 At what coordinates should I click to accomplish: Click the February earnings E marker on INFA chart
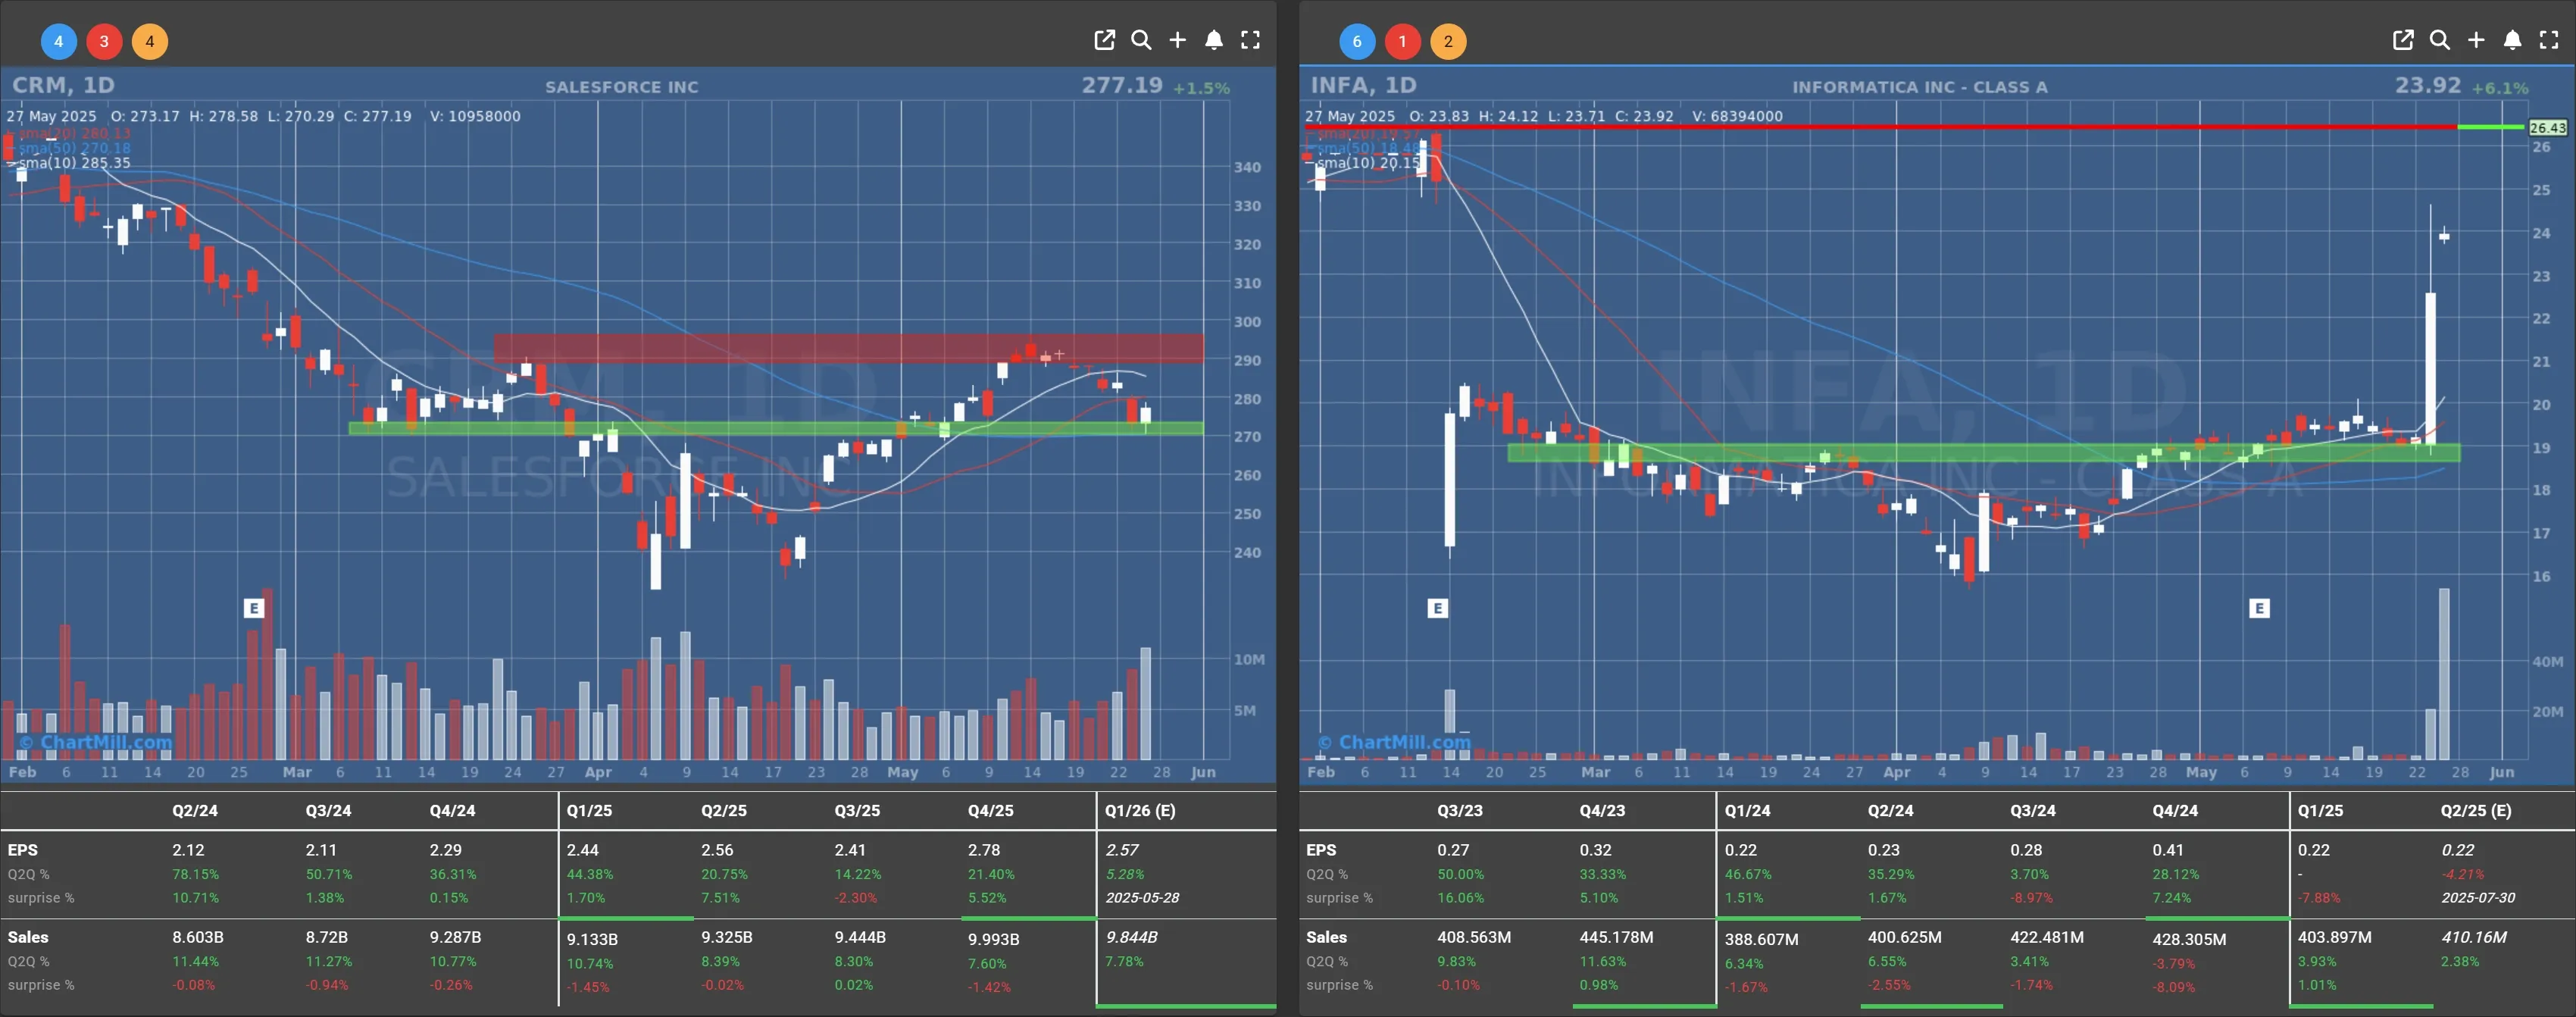1437,608
